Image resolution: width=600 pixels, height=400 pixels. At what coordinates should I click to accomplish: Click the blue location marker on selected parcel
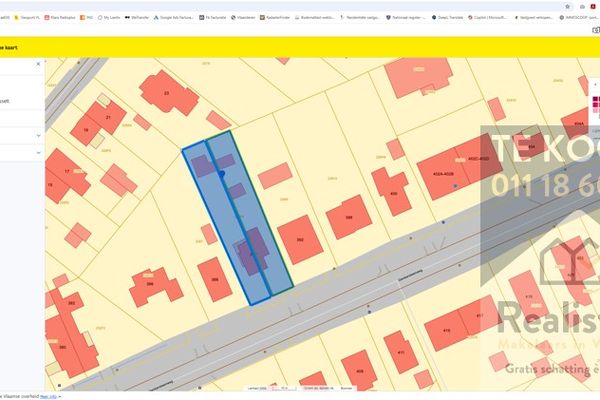[222, 174]
